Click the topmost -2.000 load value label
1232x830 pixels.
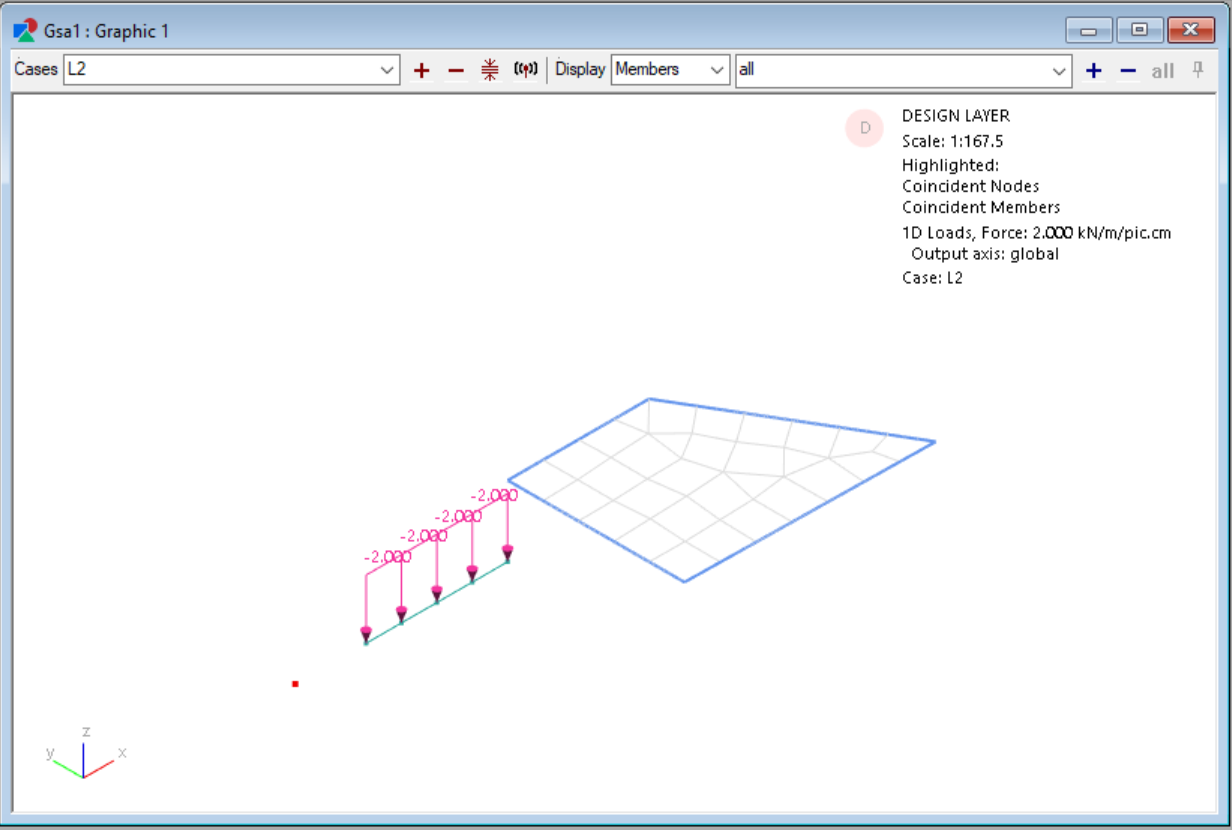point(494,495)
